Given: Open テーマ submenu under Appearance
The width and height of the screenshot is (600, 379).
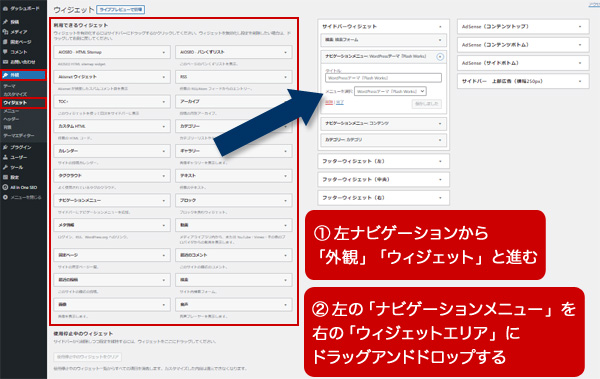Looking at the screenshot, I should tap(10, 86).
